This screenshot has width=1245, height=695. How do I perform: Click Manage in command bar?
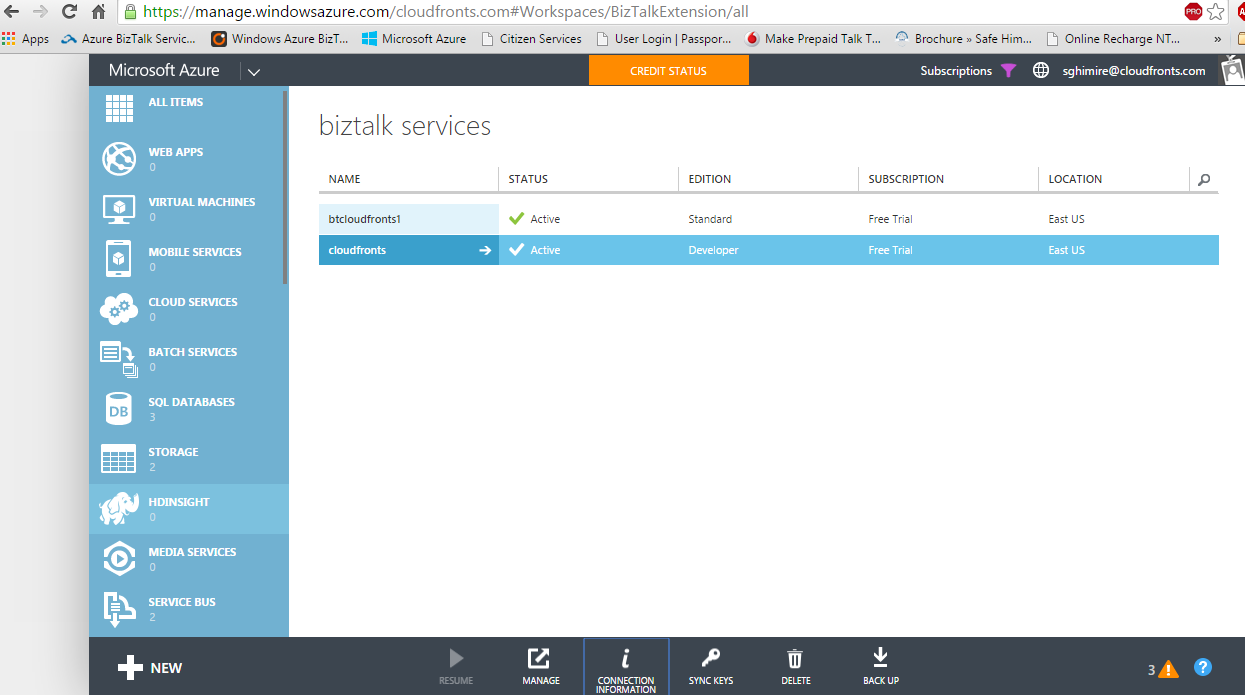[x=540, y=667]
